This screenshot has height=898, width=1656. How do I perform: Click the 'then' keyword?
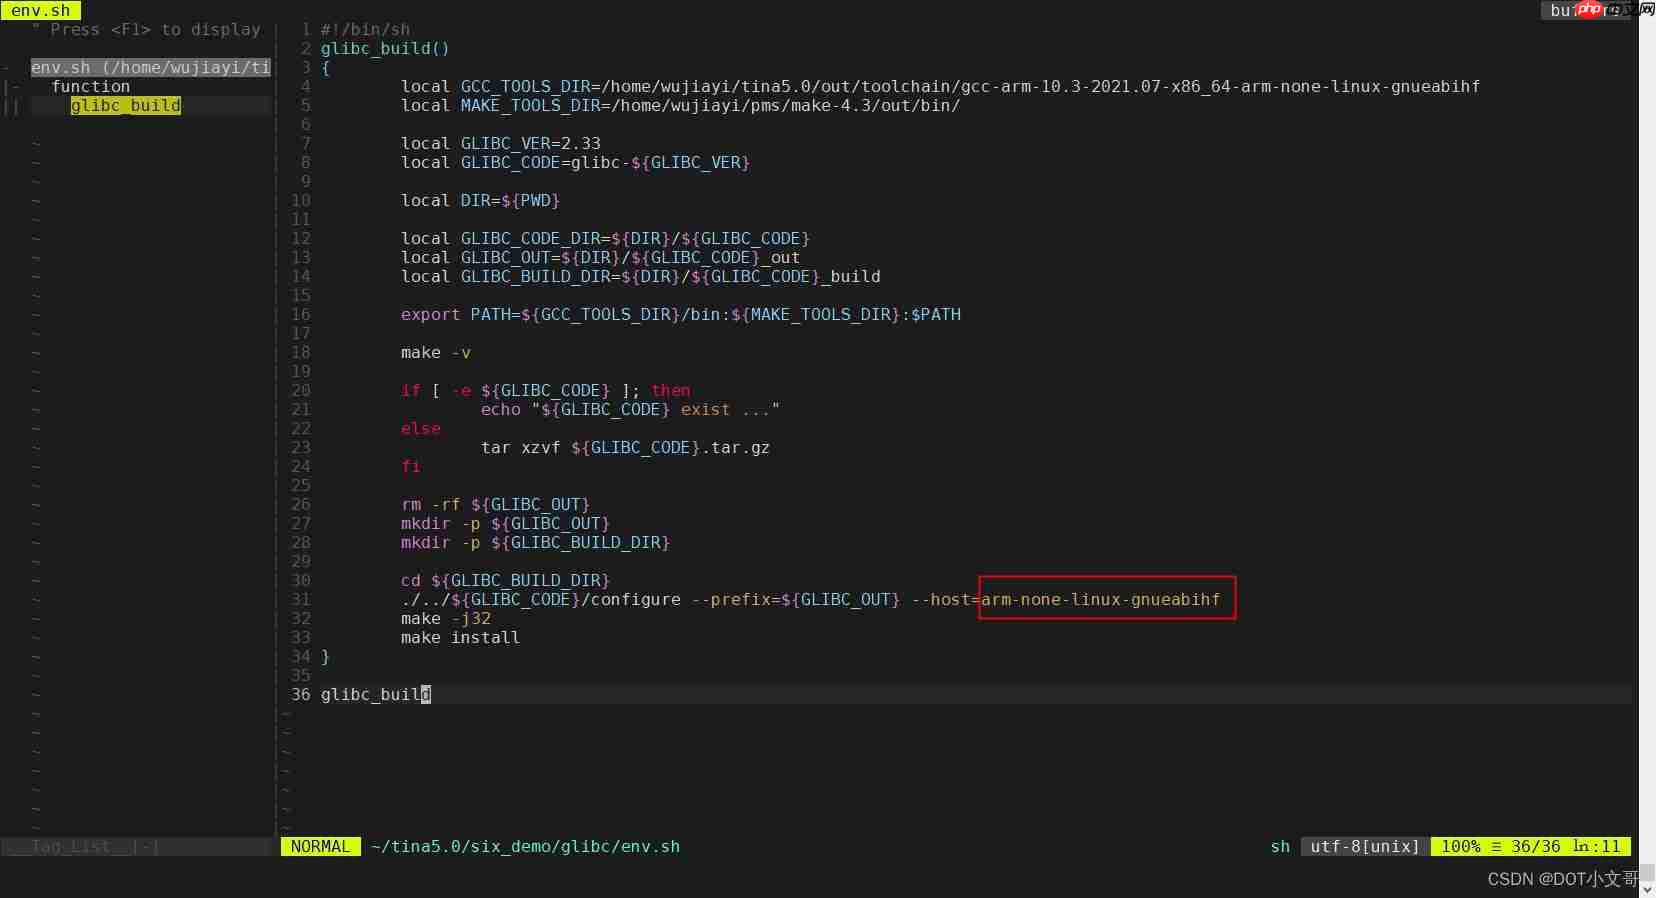670,390
